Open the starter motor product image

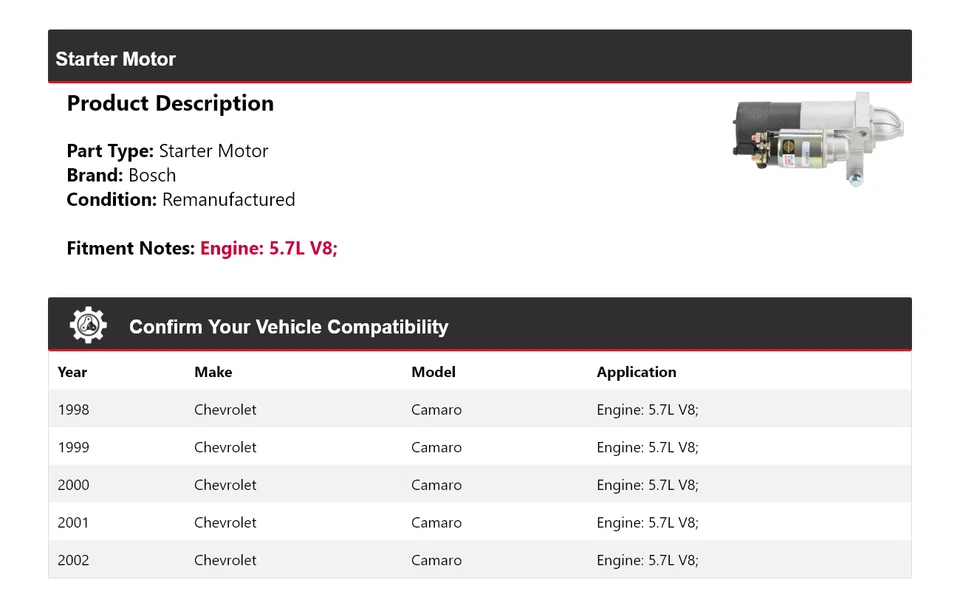coord(818,139)
